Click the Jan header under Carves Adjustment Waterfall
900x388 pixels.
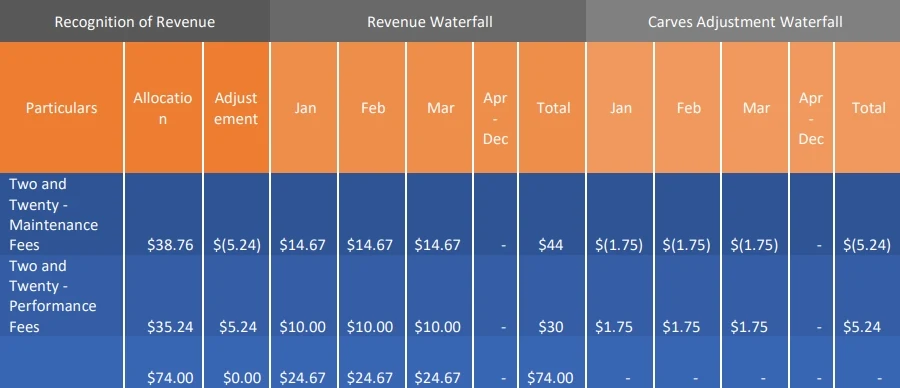620,107
